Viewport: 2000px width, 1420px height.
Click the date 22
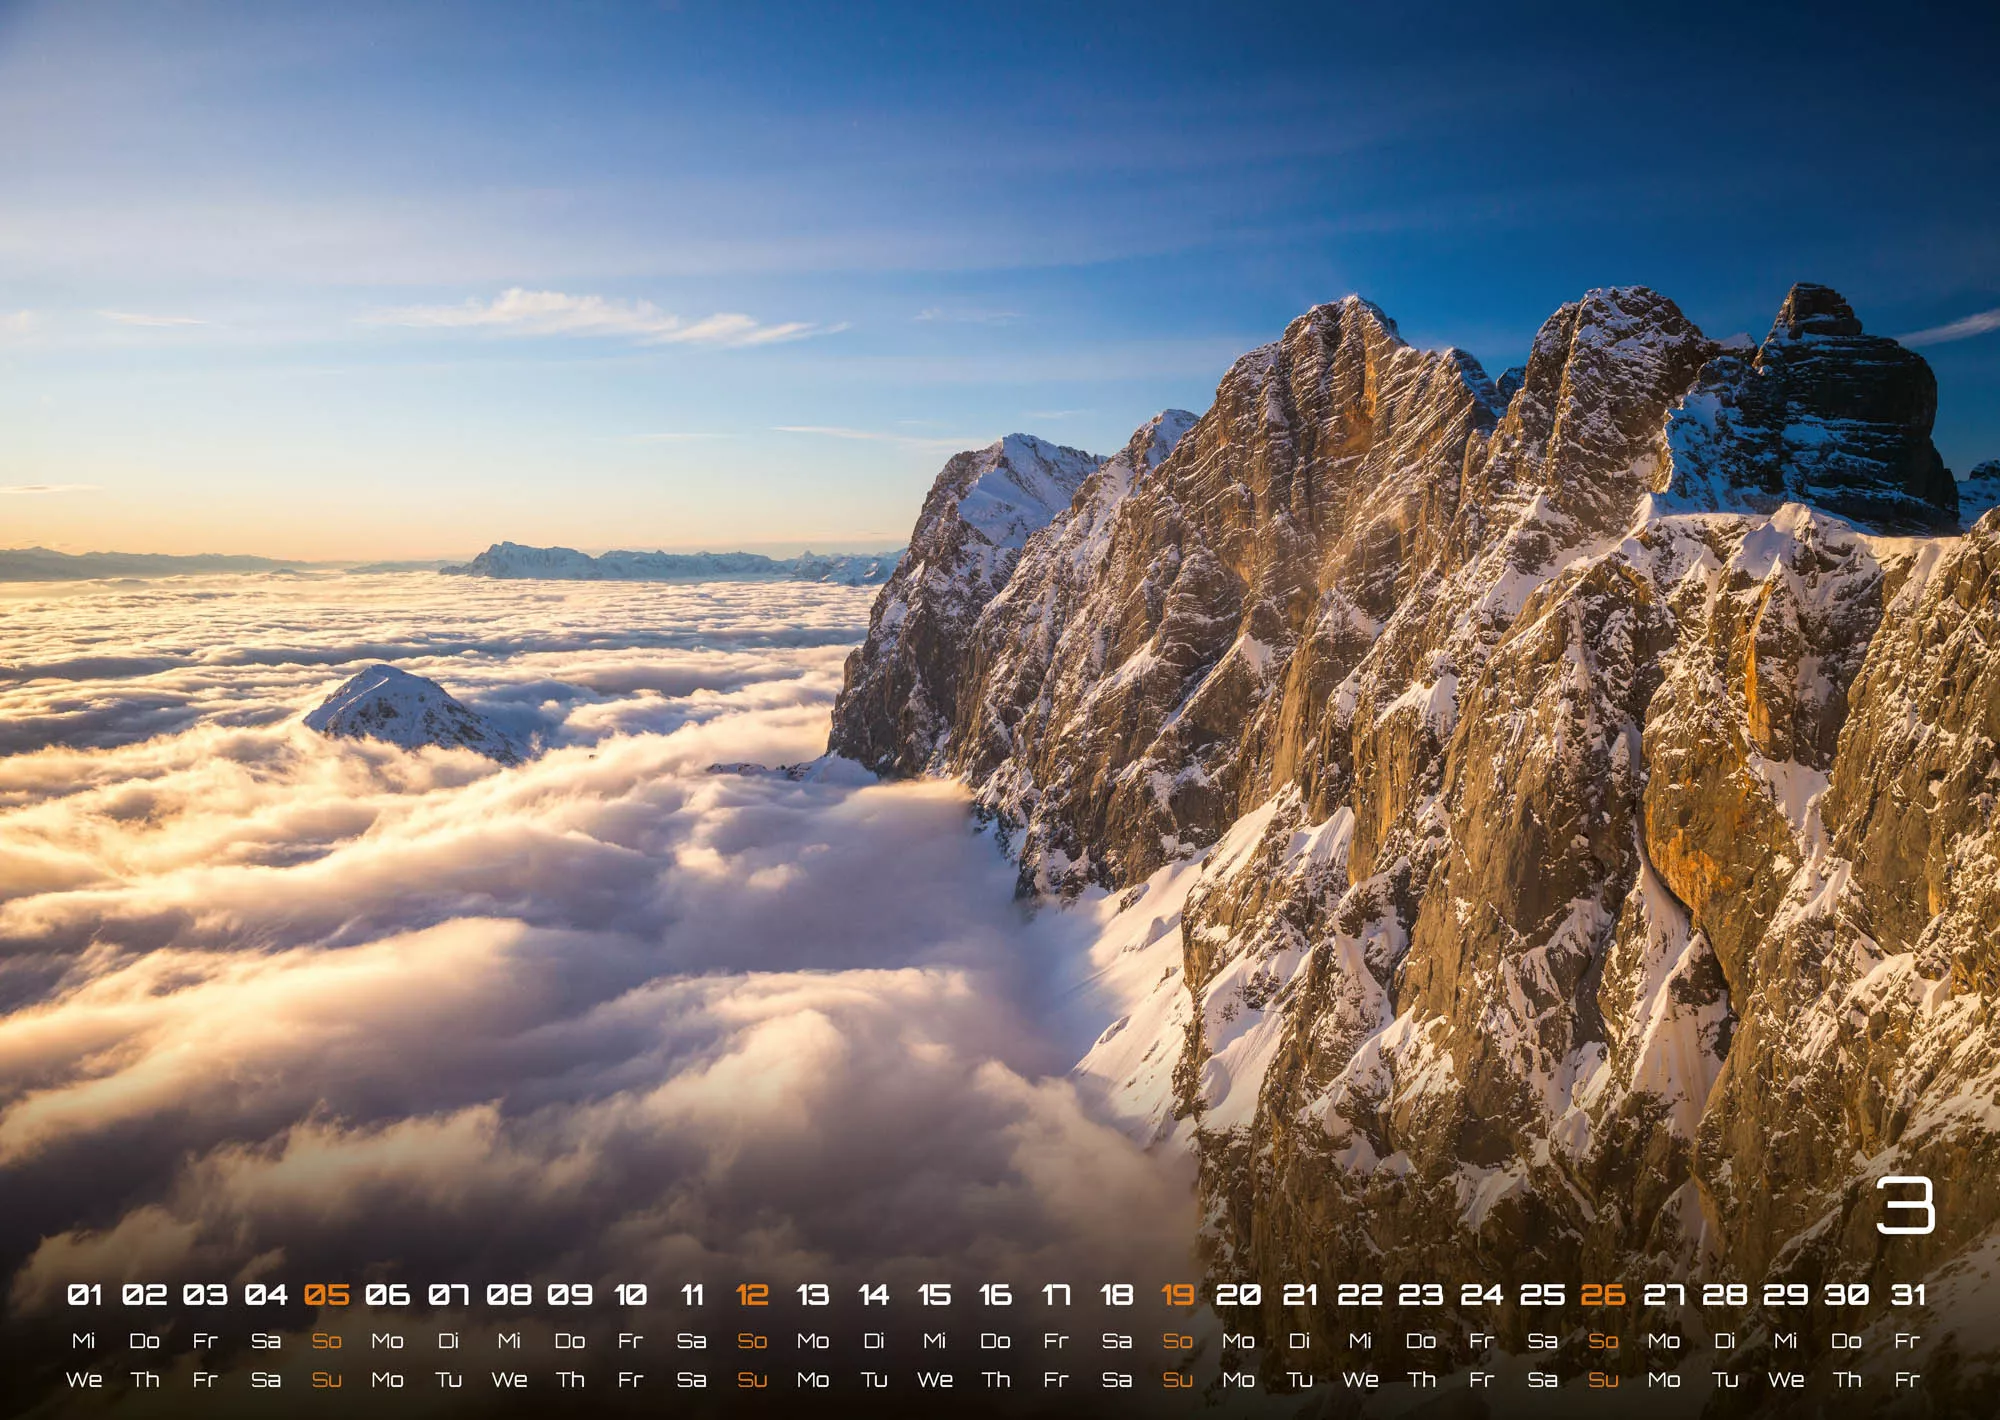1360,1295
